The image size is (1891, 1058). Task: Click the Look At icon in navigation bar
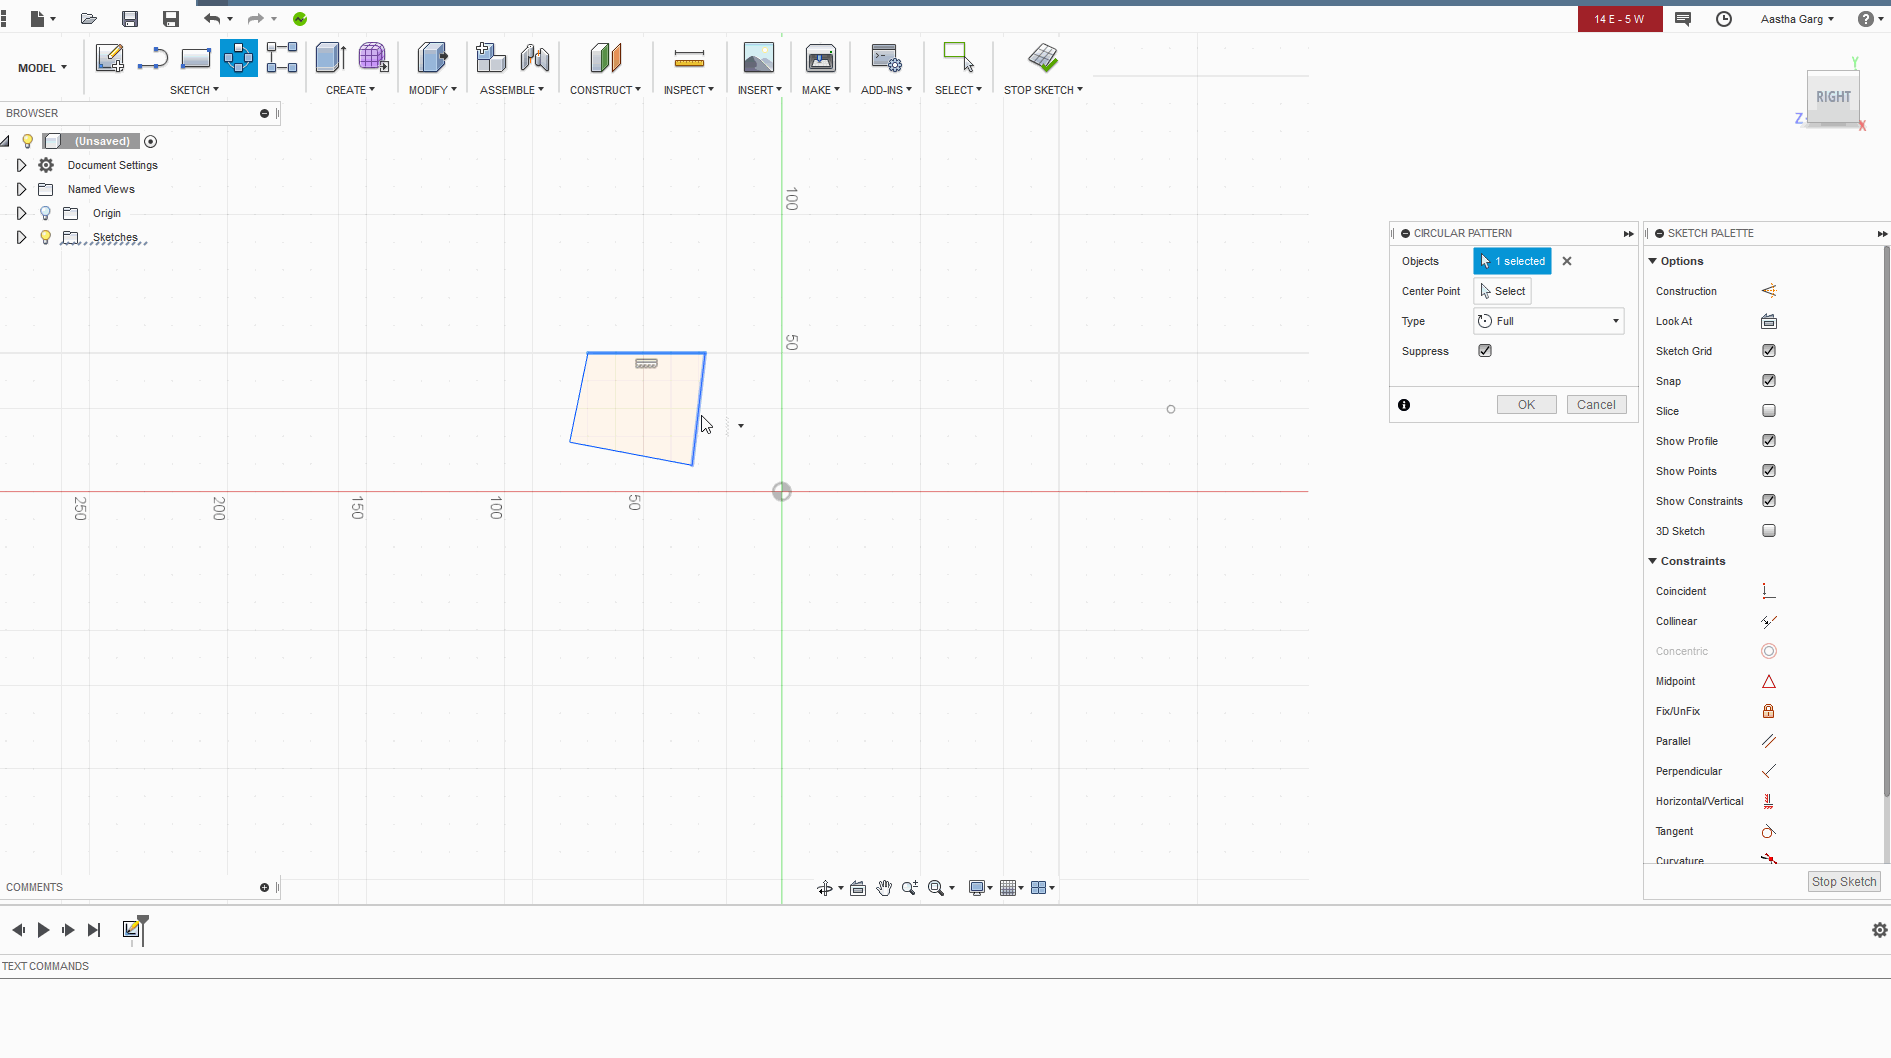point(858,888)
